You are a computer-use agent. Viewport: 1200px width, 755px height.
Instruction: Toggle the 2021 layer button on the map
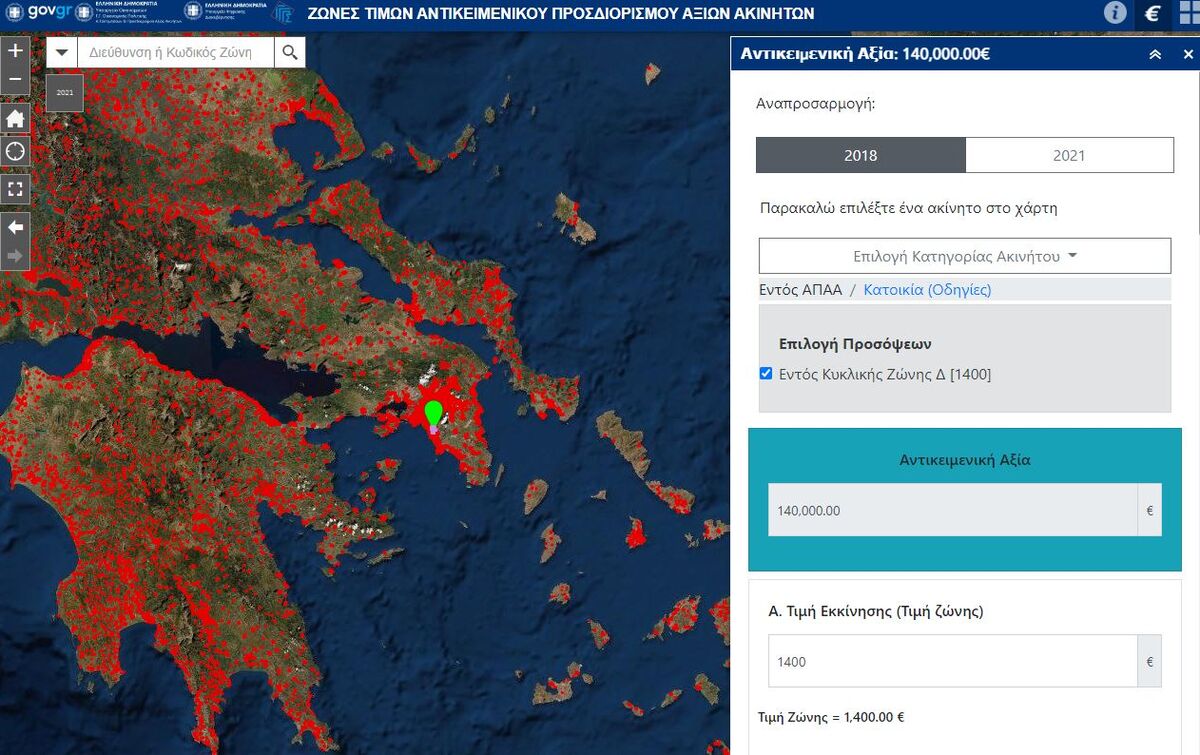pyautogui.click(x=65, y=92)
